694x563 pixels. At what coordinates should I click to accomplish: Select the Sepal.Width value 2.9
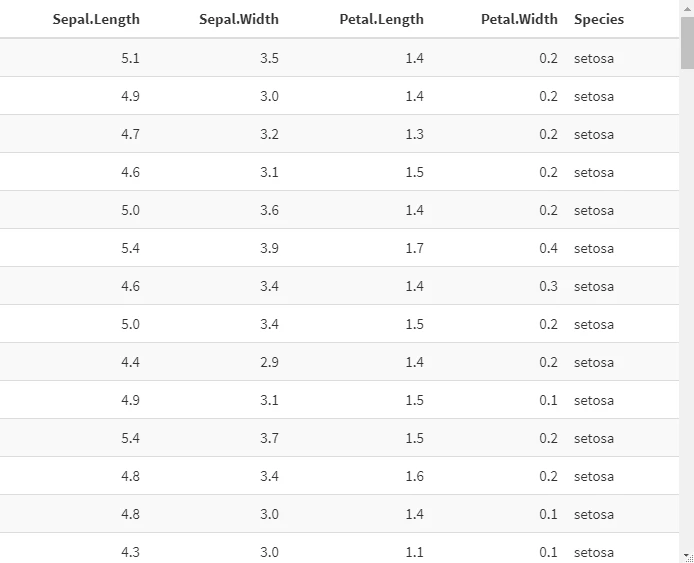(x=269, y=362)
